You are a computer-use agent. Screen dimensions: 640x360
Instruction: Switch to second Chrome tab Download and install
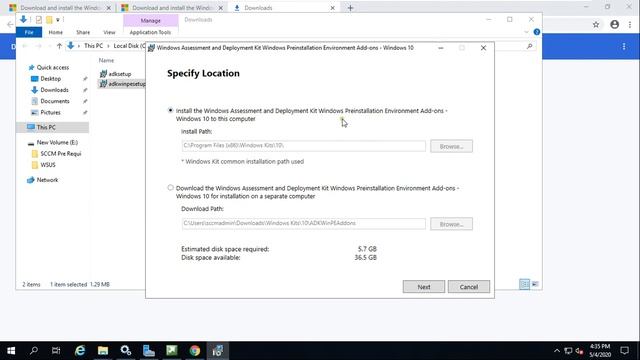(x=171, y=8)
